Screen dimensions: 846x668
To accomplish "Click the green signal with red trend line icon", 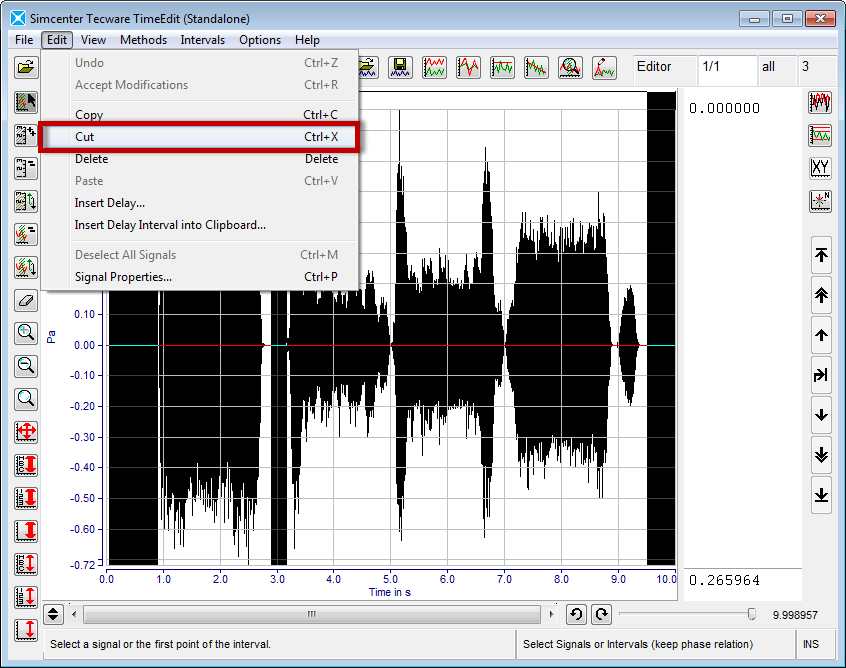I will tap(536, 68).
